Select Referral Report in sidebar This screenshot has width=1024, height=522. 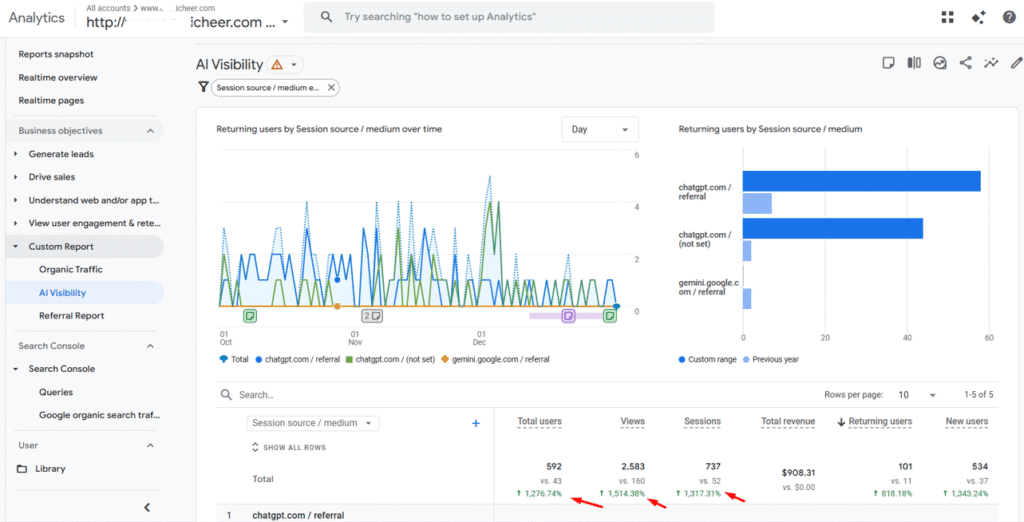click(71, 315)
